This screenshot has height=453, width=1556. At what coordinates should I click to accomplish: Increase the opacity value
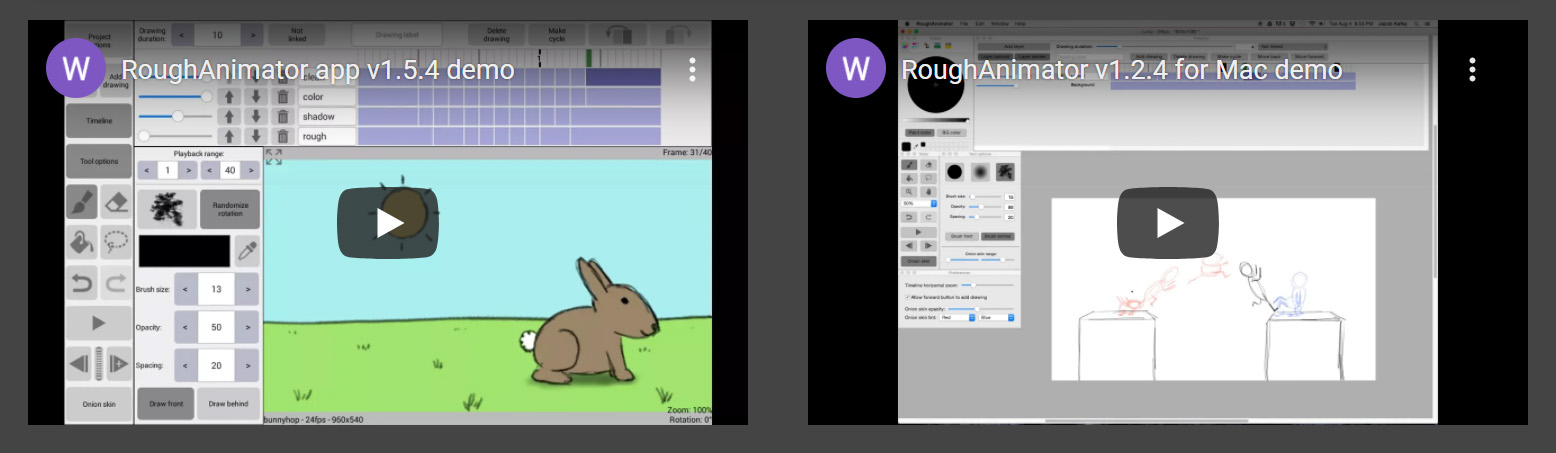(250, 328)
